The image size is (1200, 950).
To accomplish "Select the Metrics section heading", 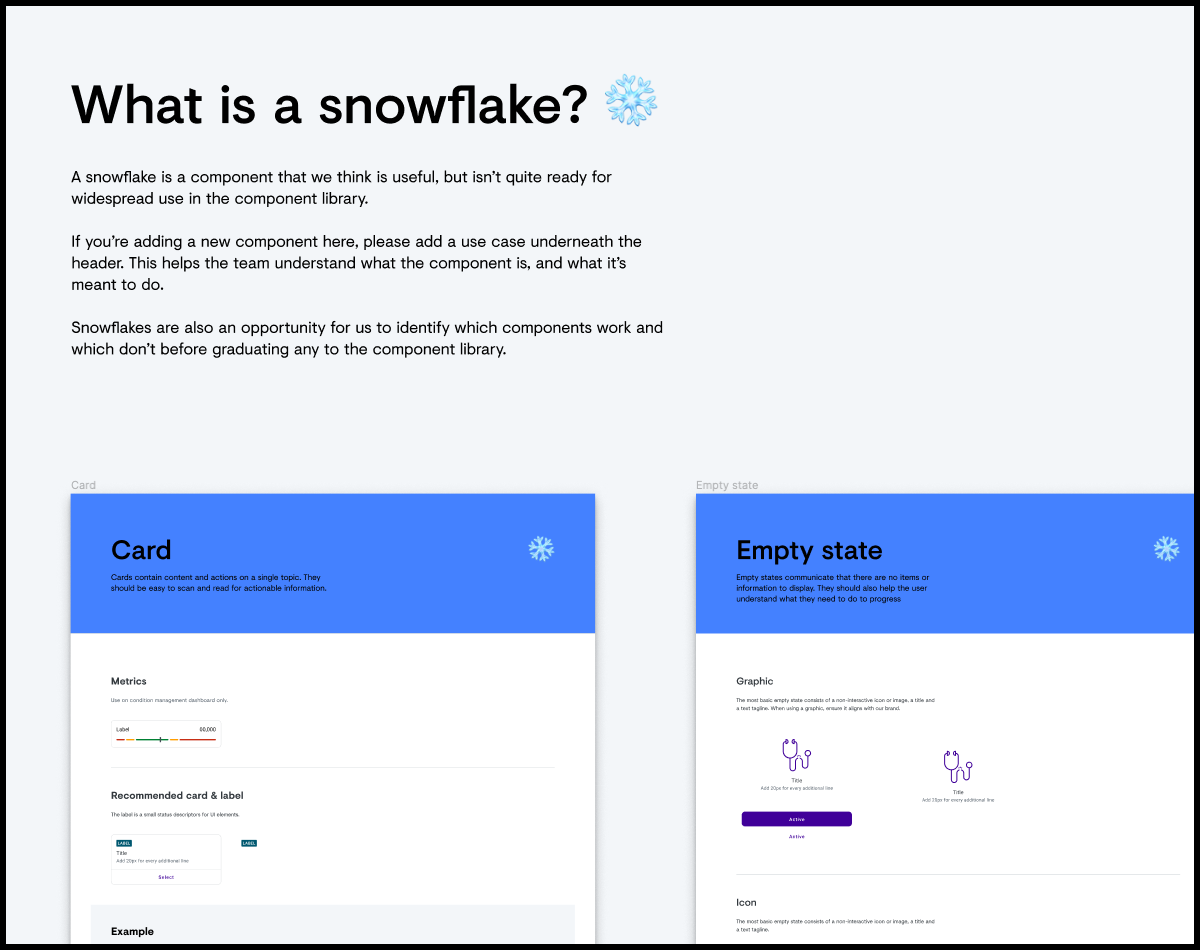I will pyautogui.click(x=129, y=681).
